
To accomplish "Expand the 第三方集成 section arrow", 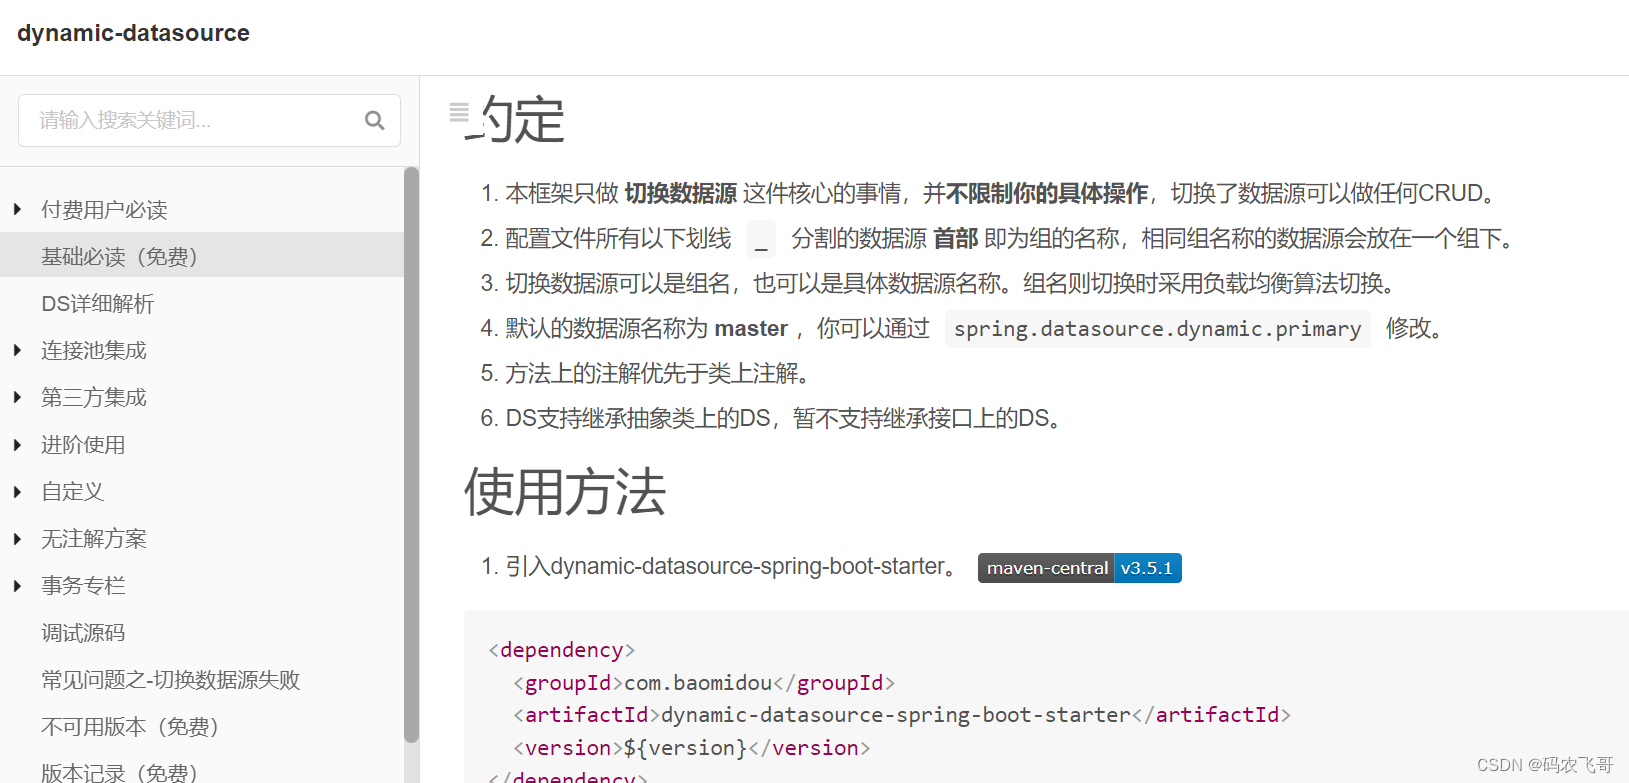I will [17, 397].
